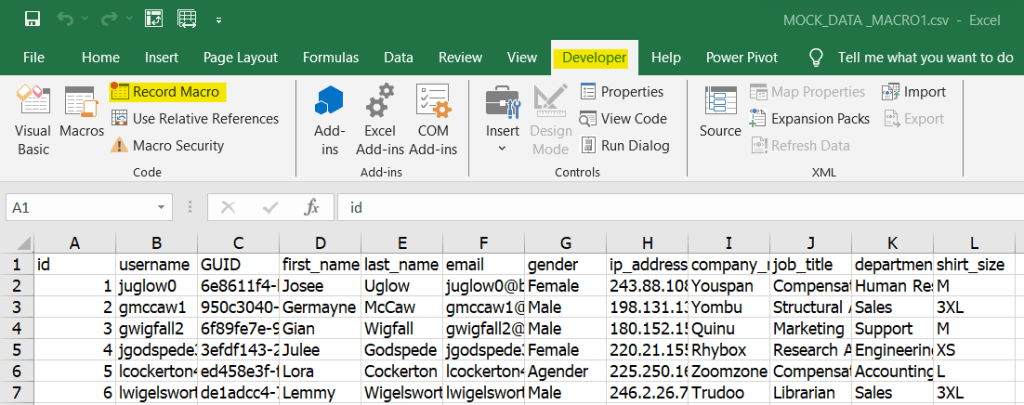This screenshot has width=1024, height=405.
Task: Toggle Use Relative References
Action: [x=194, y=119]
